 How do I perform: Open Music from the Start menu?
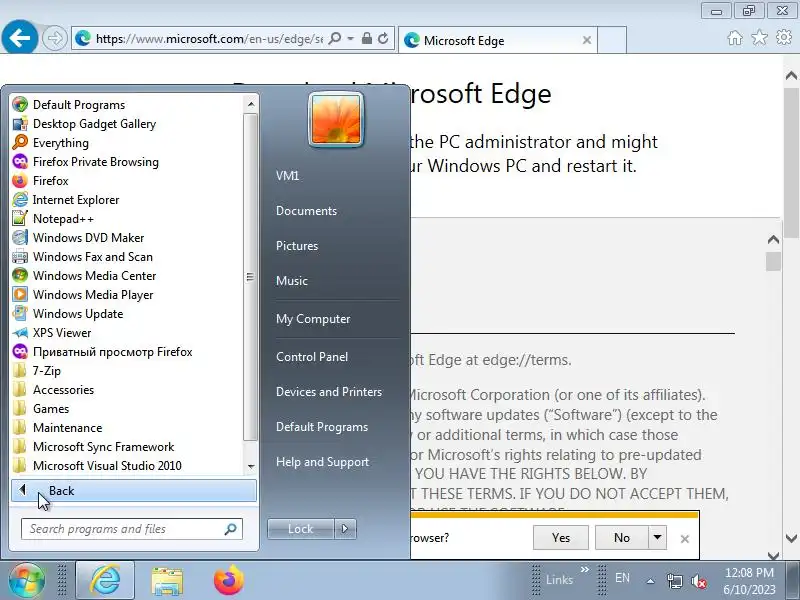[x=292, y=281]
